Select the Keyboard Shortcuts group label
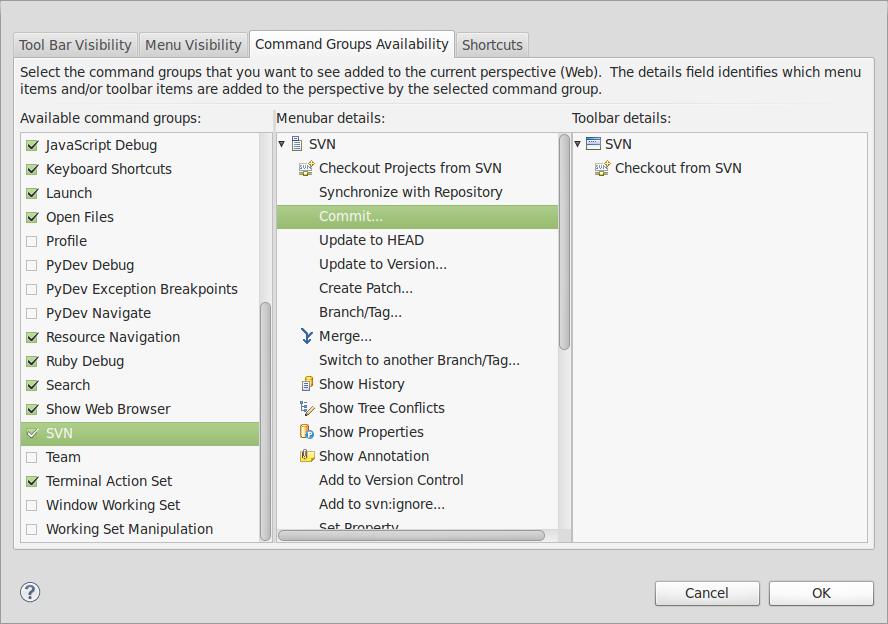The image size is (888, 624). [109, 169]
